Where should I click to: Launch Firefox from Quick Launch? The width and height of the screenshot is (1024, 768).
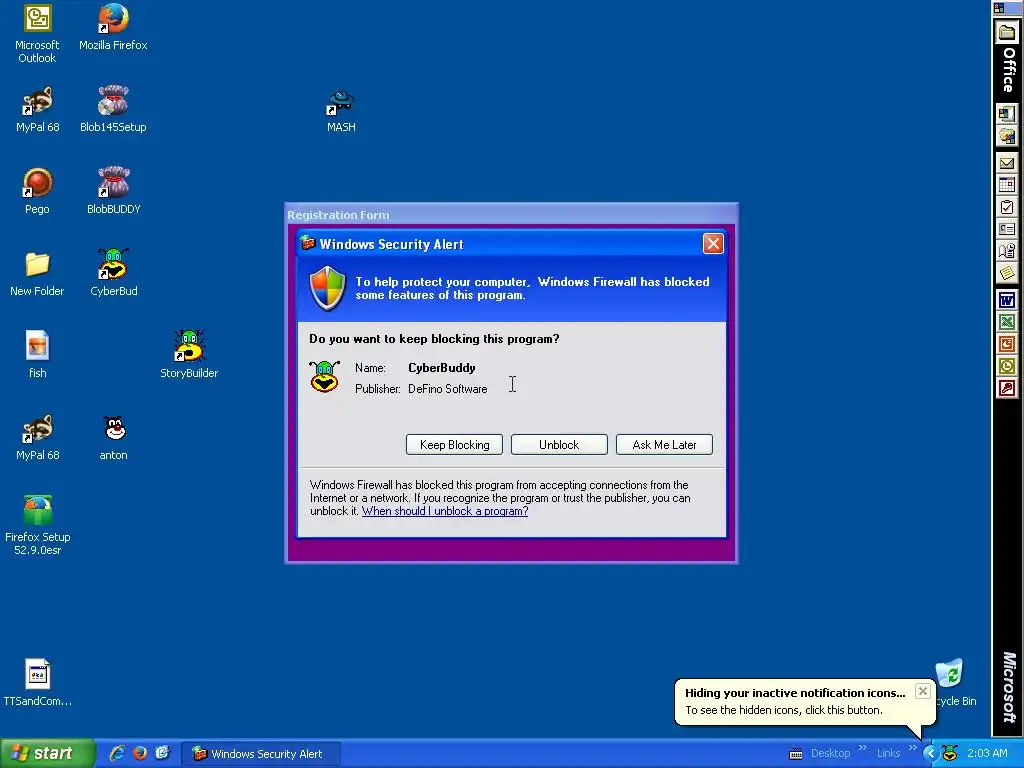tap(140, 753)
